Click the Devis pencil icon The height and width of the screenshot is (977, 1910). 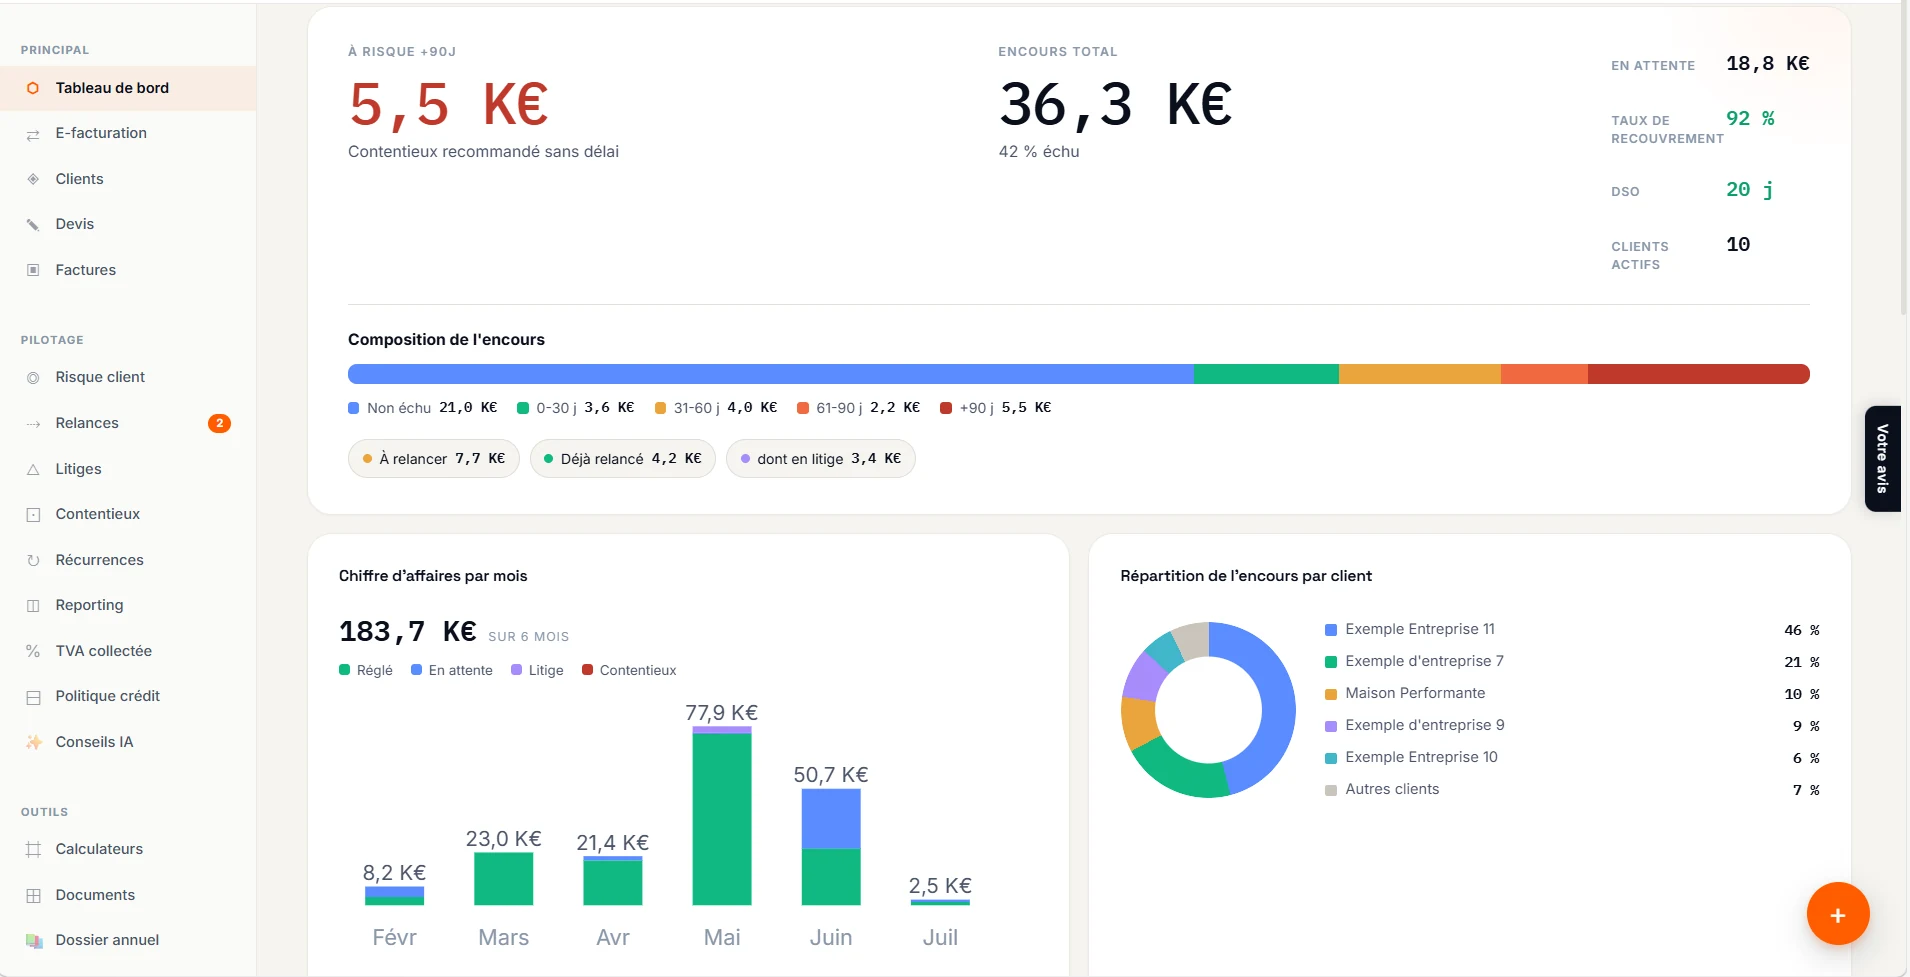click(33, 225)
